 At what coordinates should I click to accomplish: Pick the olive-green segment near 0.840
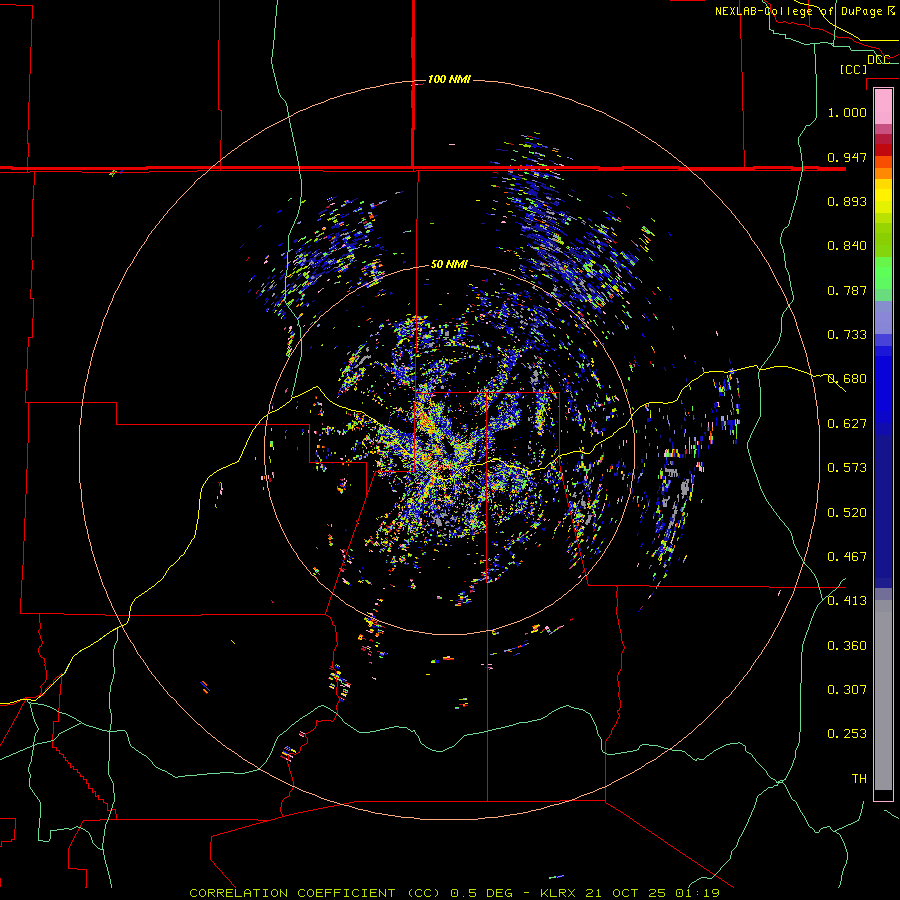coord(883,240)
